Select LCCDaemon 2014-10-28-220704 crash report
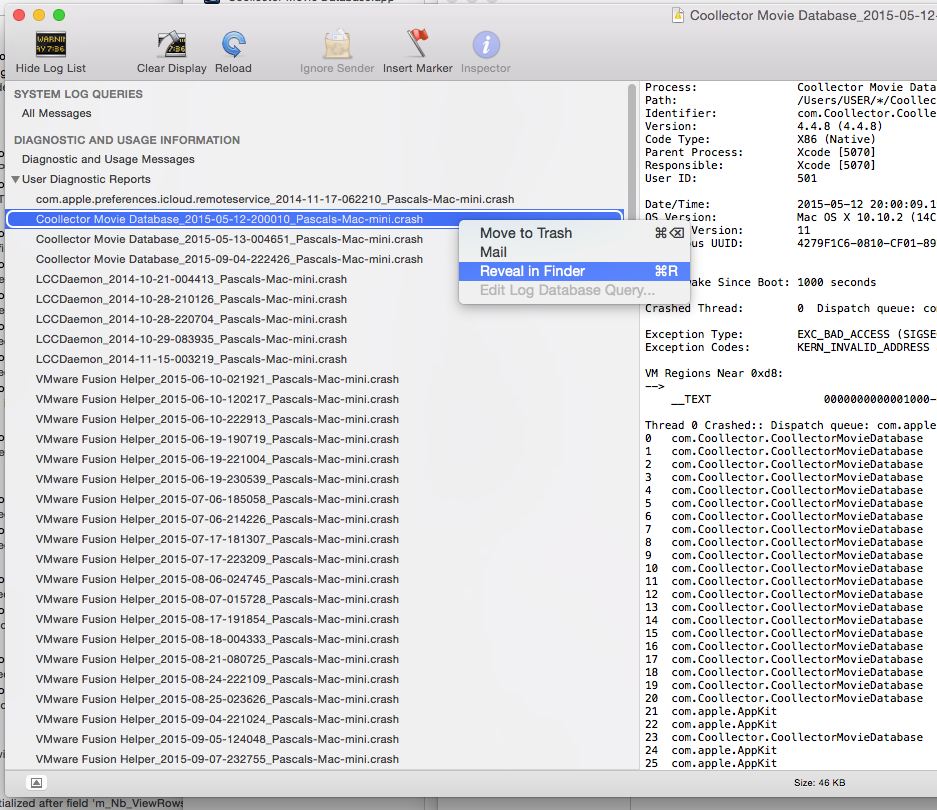The height and width of the screenshot is (810, 937). [x=191, y=319]
